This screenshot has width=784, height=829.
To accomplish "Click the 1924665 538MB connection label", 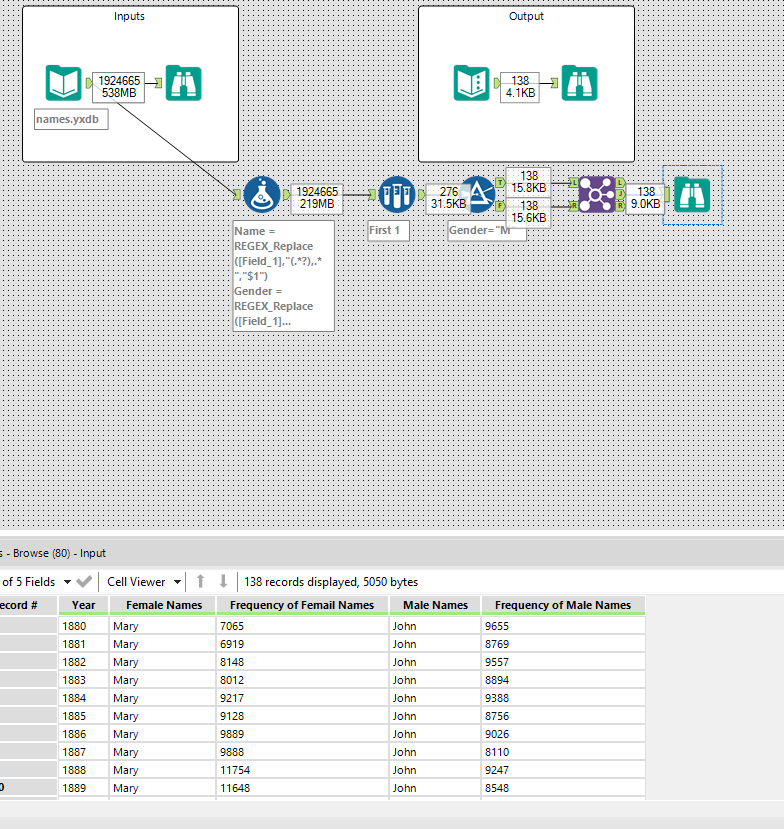I will coord(119,87).
